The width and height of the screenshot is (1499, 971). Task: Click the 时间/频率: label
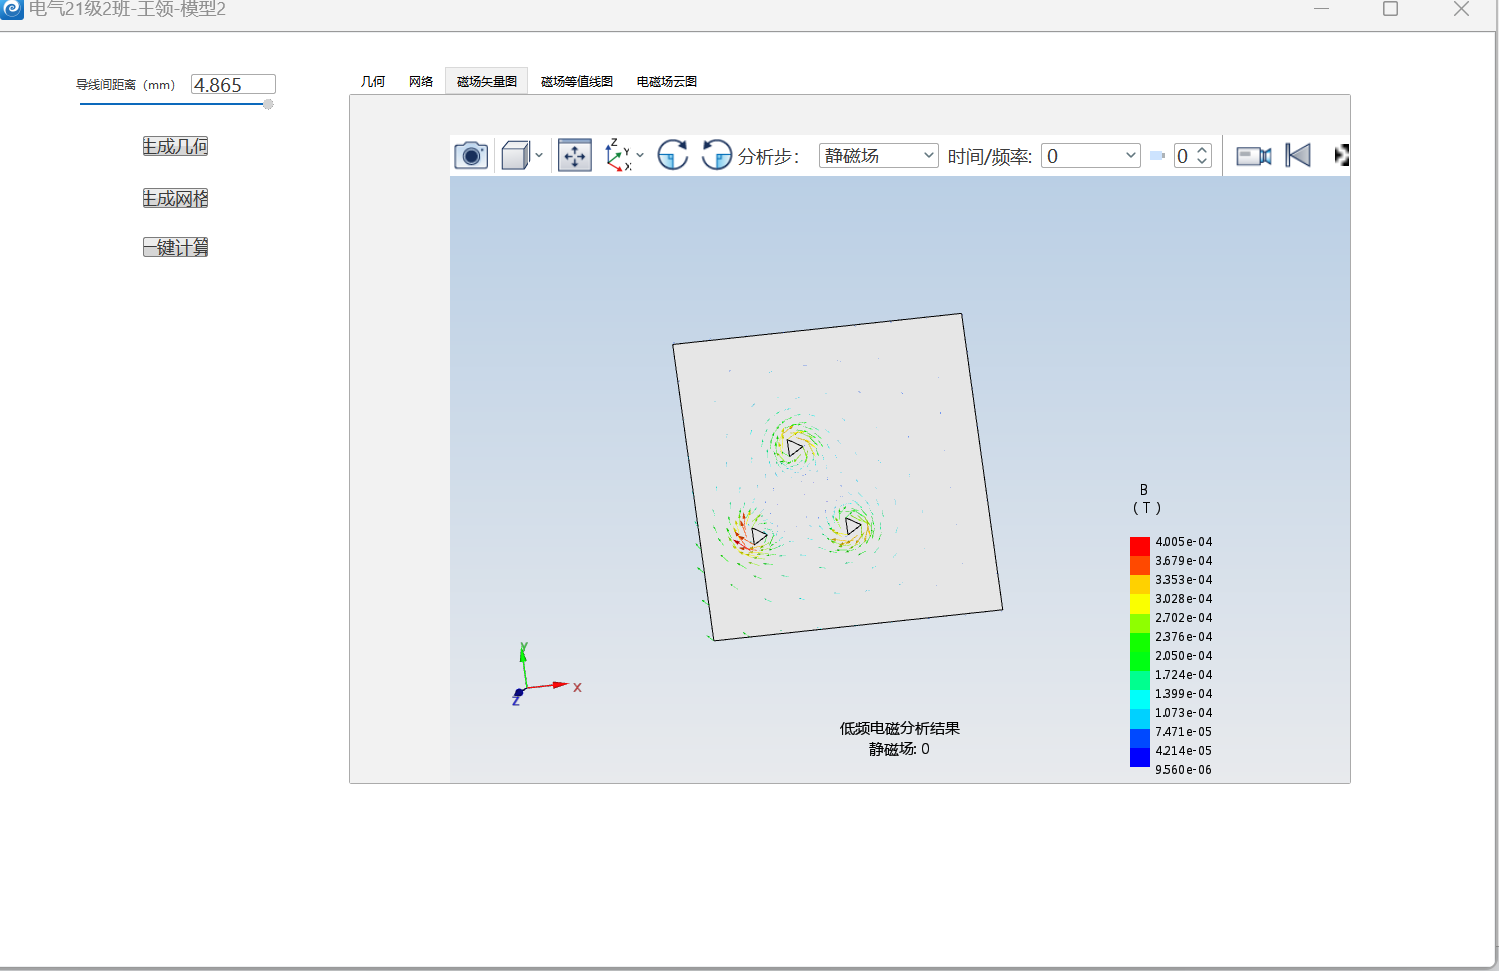(990, 156)
